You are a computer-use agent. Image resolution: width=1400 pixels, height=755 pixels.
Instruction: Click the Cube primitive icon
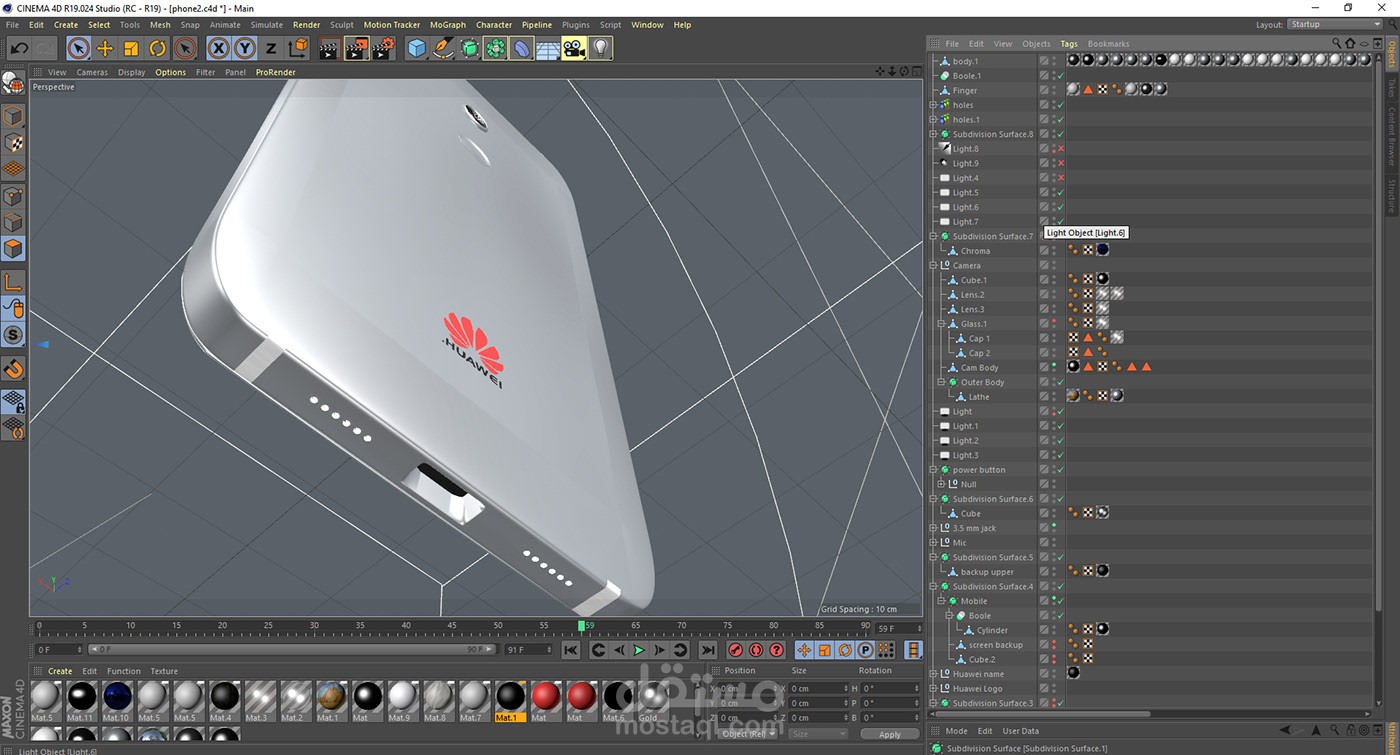417,48
